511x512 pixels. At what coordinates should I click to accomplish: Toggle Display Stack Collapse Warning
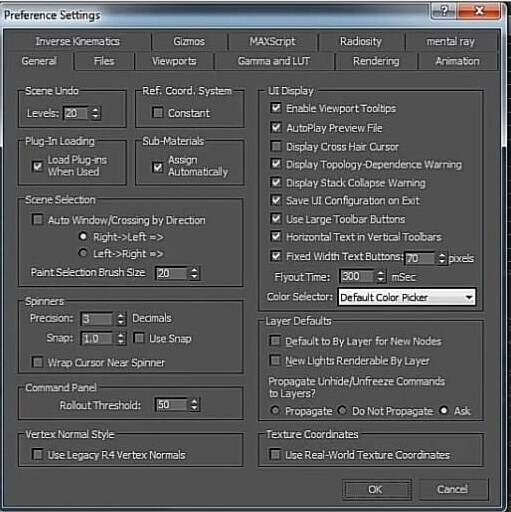276,182
